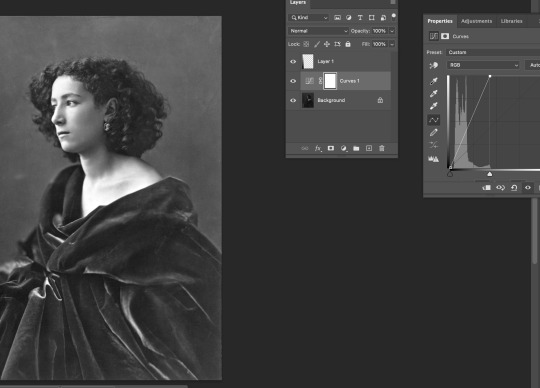Image resolution: width=540 pixels, height=388 pixels.
Task: Open the RGB channel dropdown
Action: (x=483, y=65)
